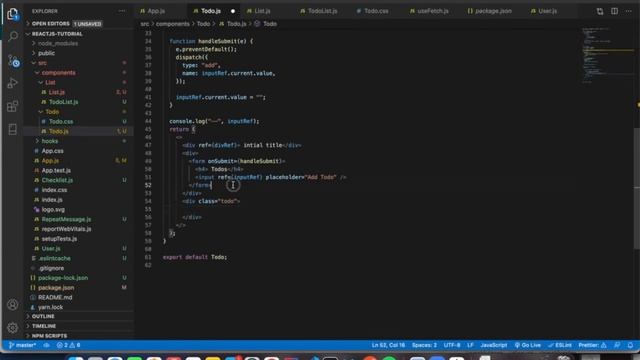640x360 pixels.
Task: Change encoding UTF-8 in status bar
Action: point(452,345)
